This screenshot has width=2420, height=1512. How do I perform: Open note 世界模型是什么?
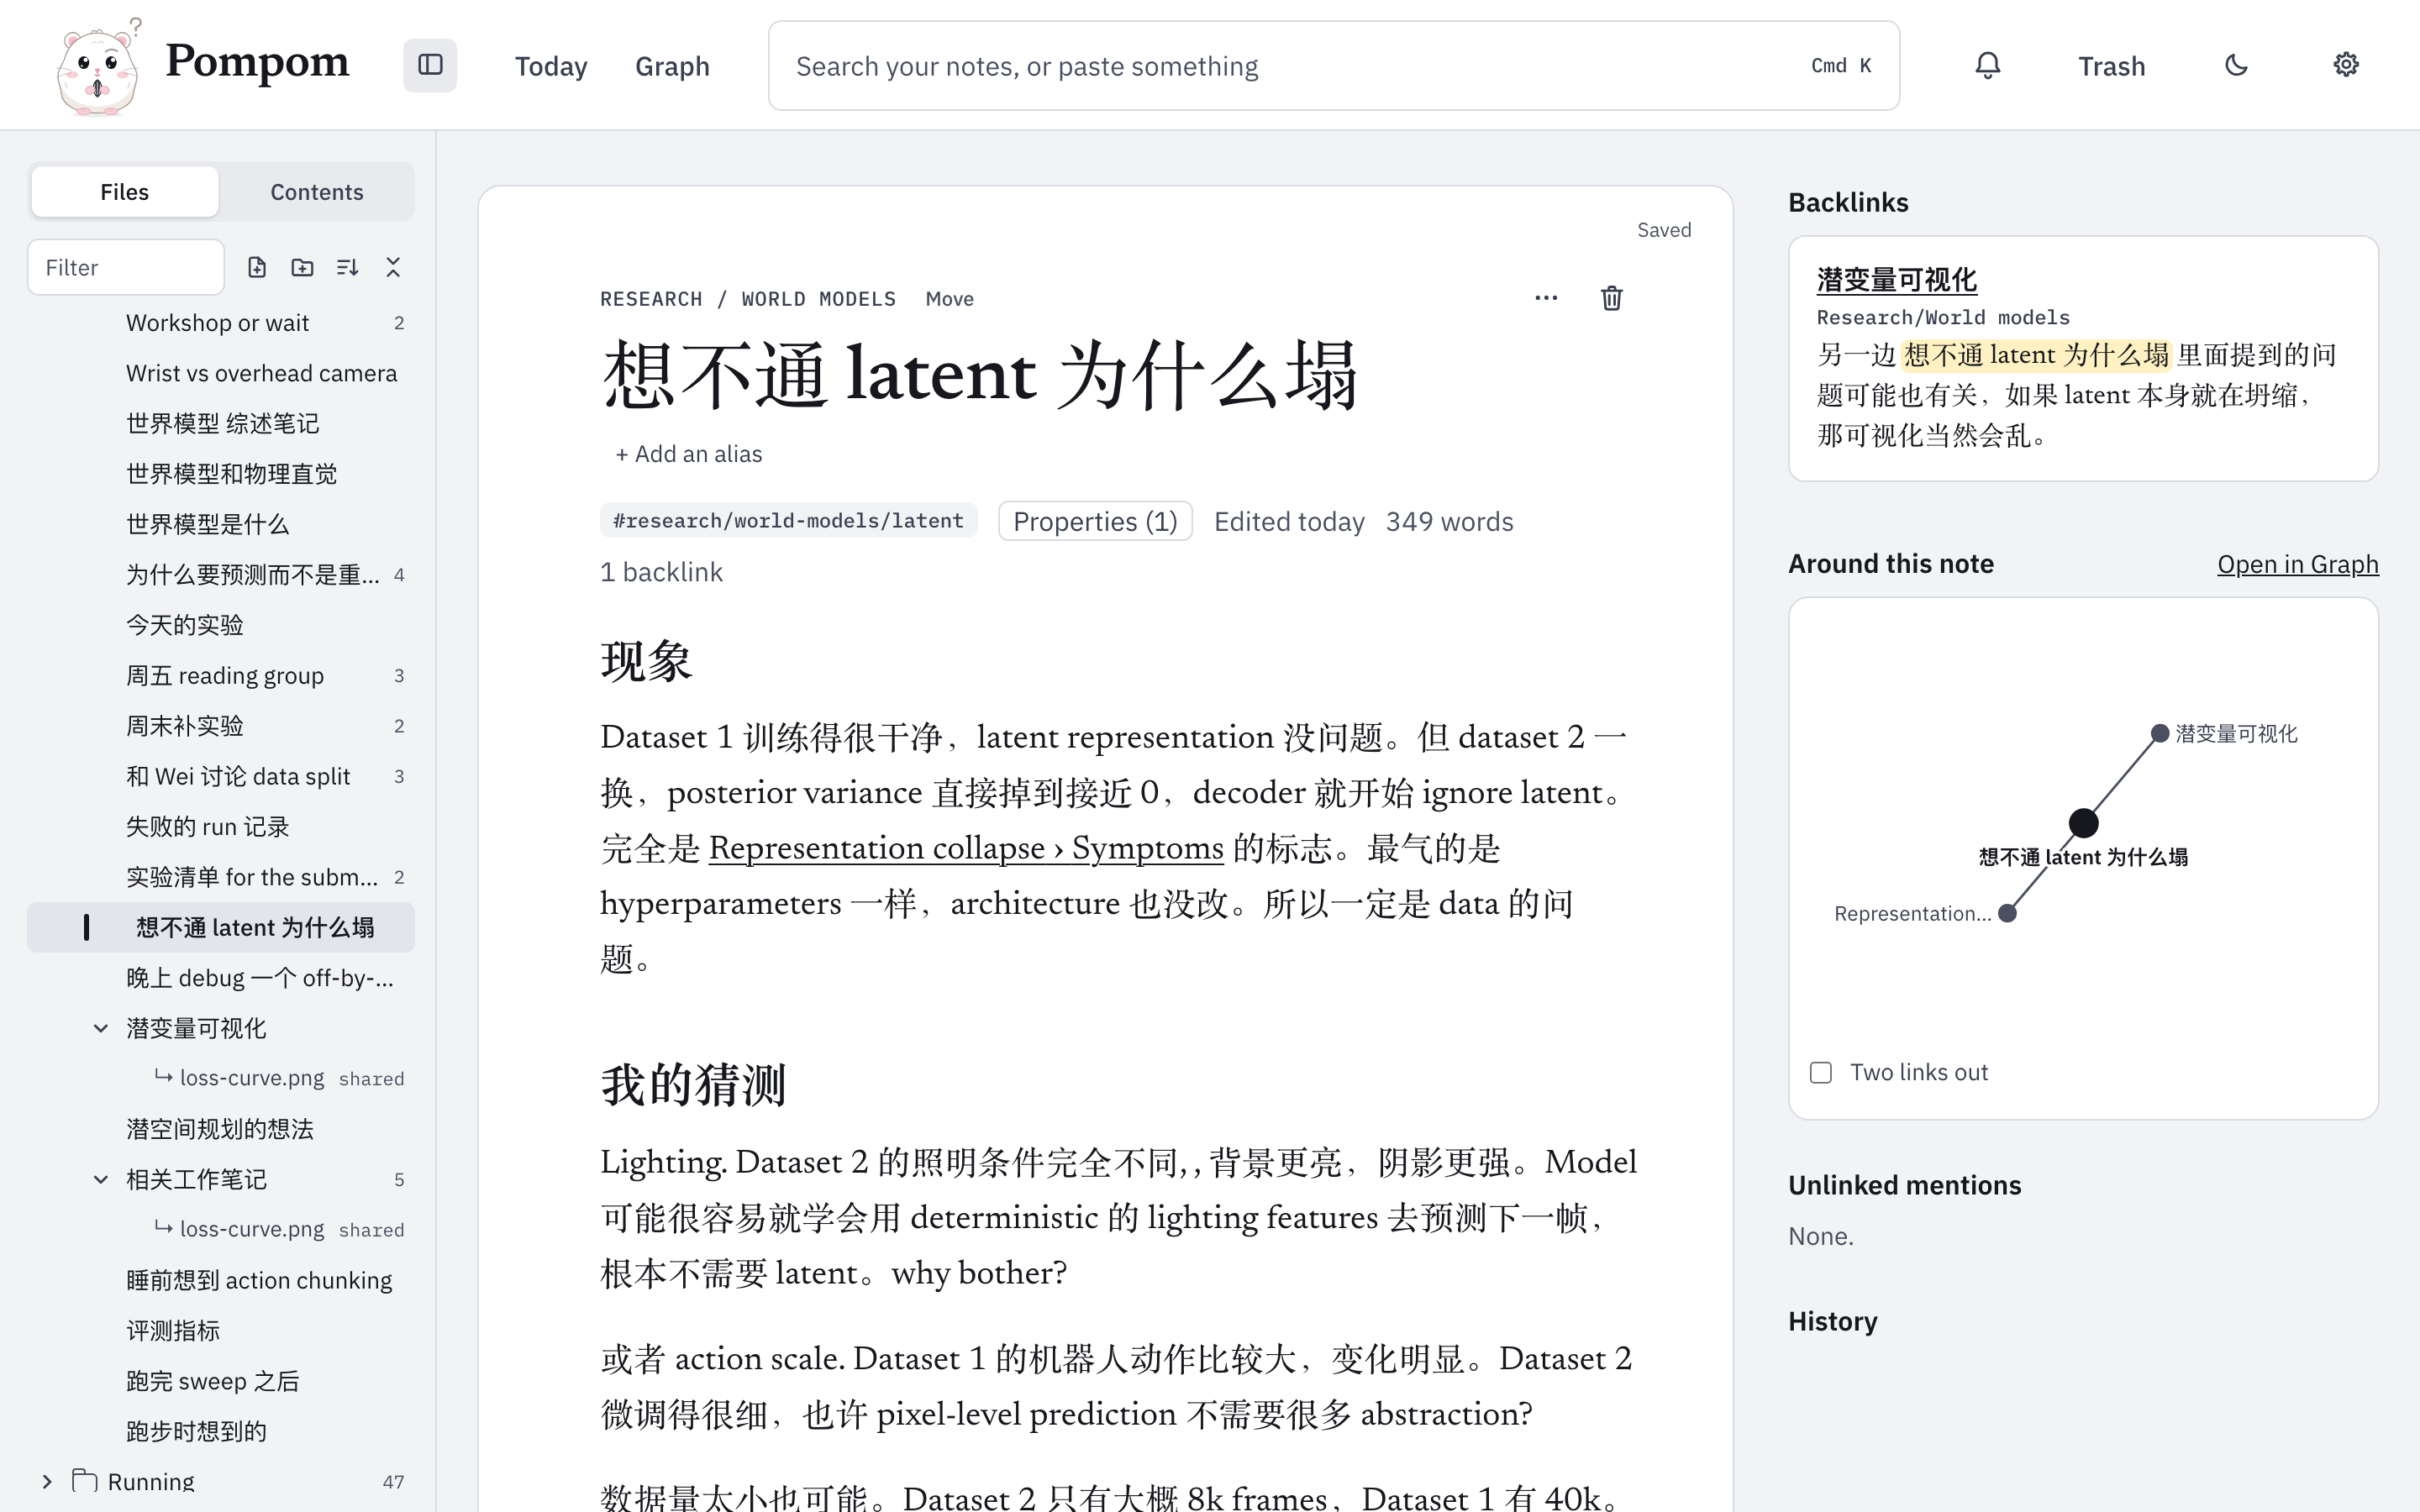coord(221,524)
